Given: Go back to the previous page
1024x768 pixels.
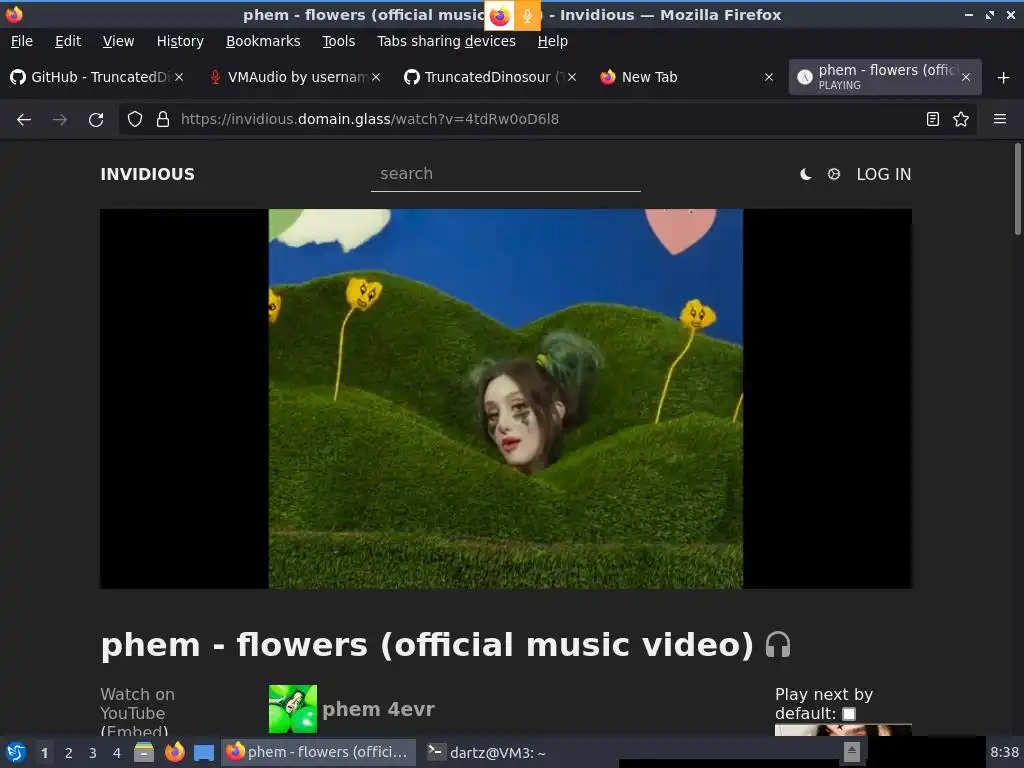Looking at the screenshot, I should (x=24, y=120).
